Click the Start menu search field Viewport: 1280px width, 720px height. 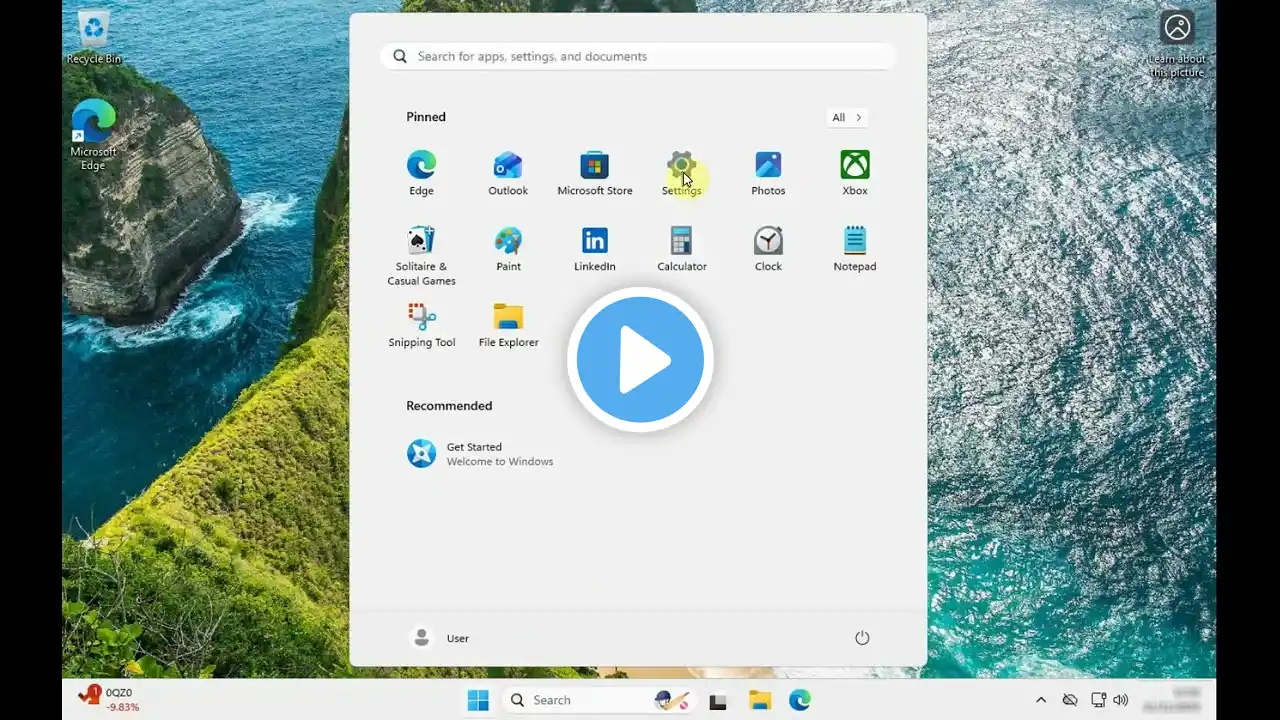pyautogui.click(x=638, y=56)
